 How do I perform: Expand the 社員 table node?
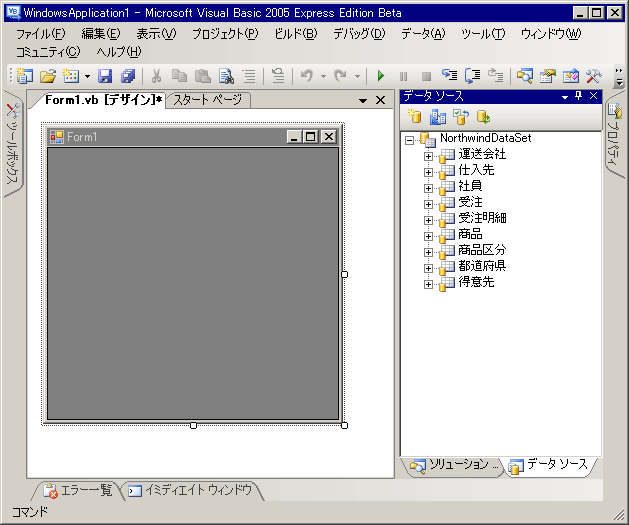coord(428,189)
